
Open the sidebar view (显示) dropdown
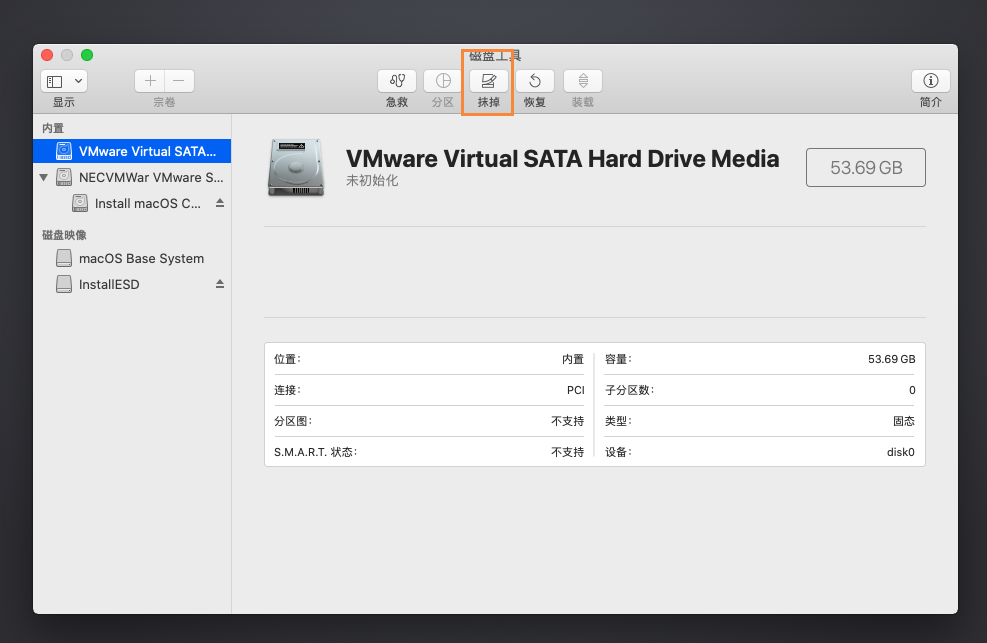(x=64, y=81)
